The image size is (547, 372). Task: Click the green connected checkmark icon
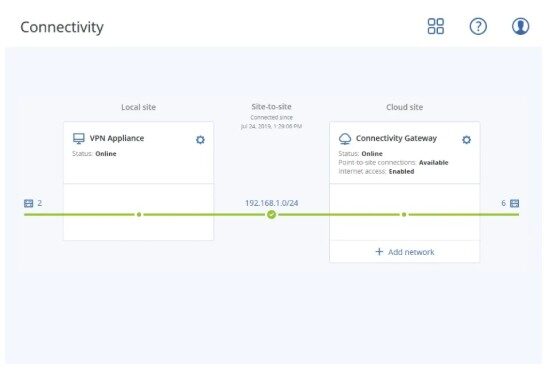(271, 214)
